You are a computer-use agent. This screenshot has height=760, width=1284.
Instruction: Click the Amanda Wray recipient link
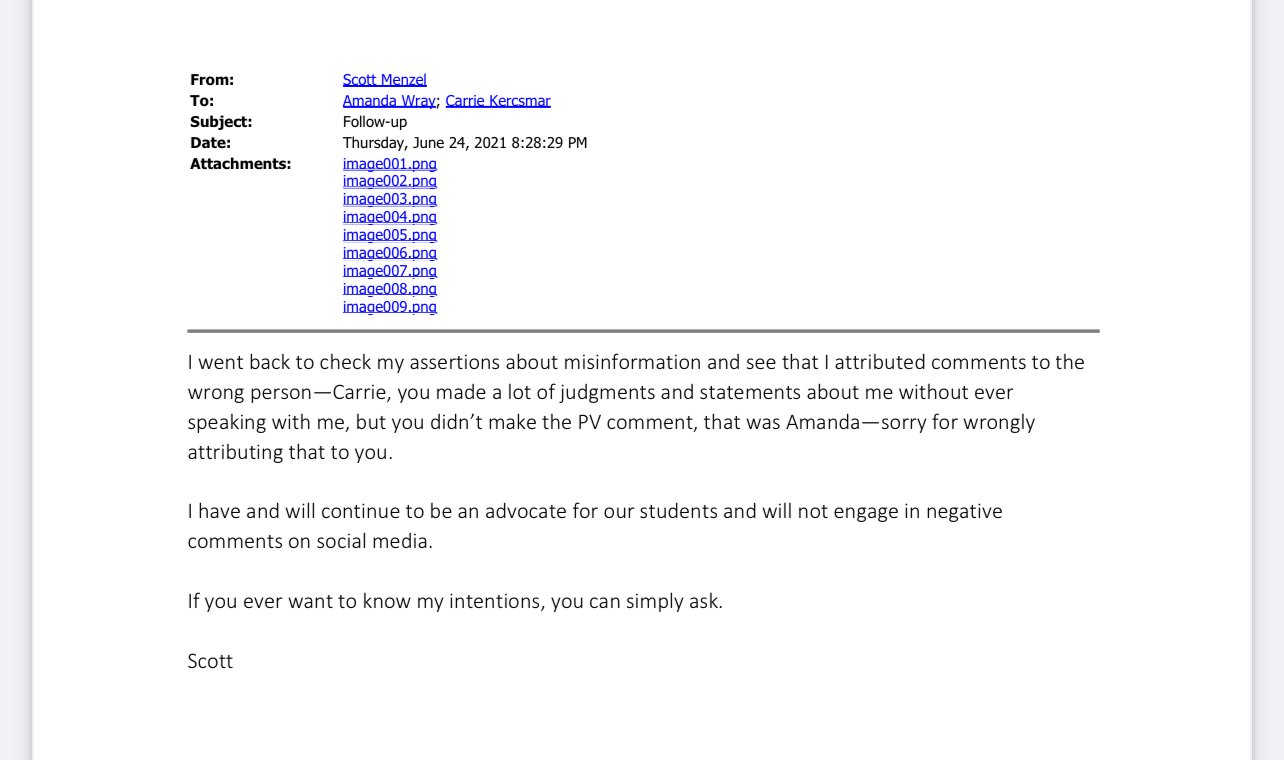(x=388, y=101)
